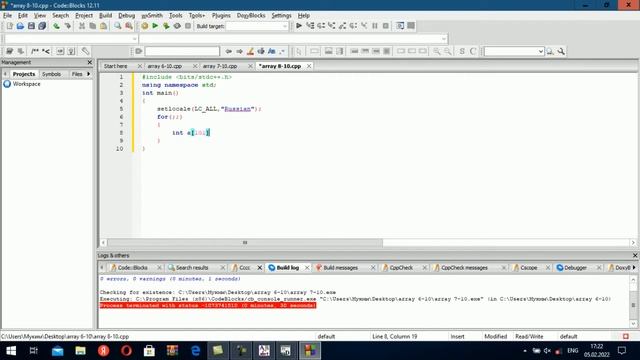This screenshot has height=360, width=640.
Task: Switch to array 6-10.cpp tab
Action: (164, 66)
